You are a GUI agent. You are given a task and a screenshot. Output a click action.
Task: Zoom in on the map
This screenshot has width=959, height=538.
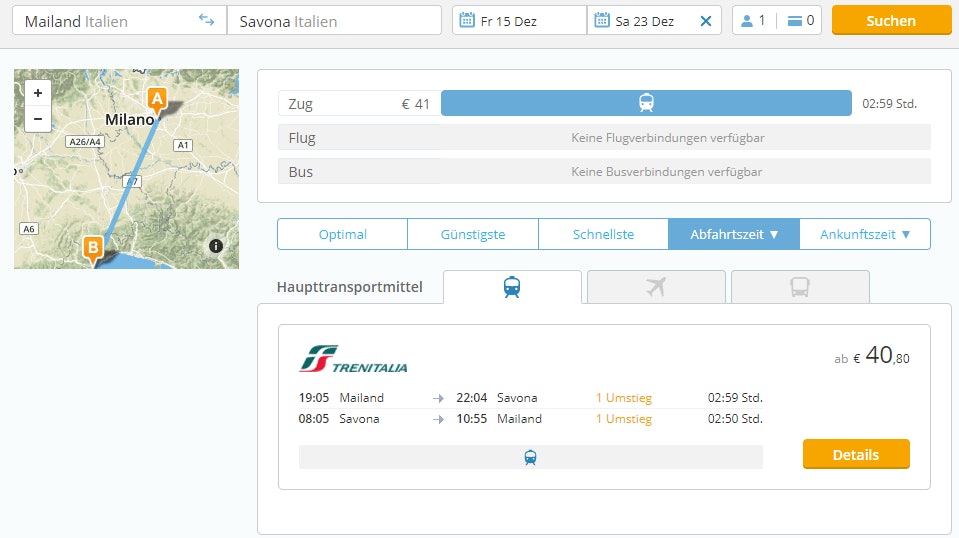[x=37, y=93]
